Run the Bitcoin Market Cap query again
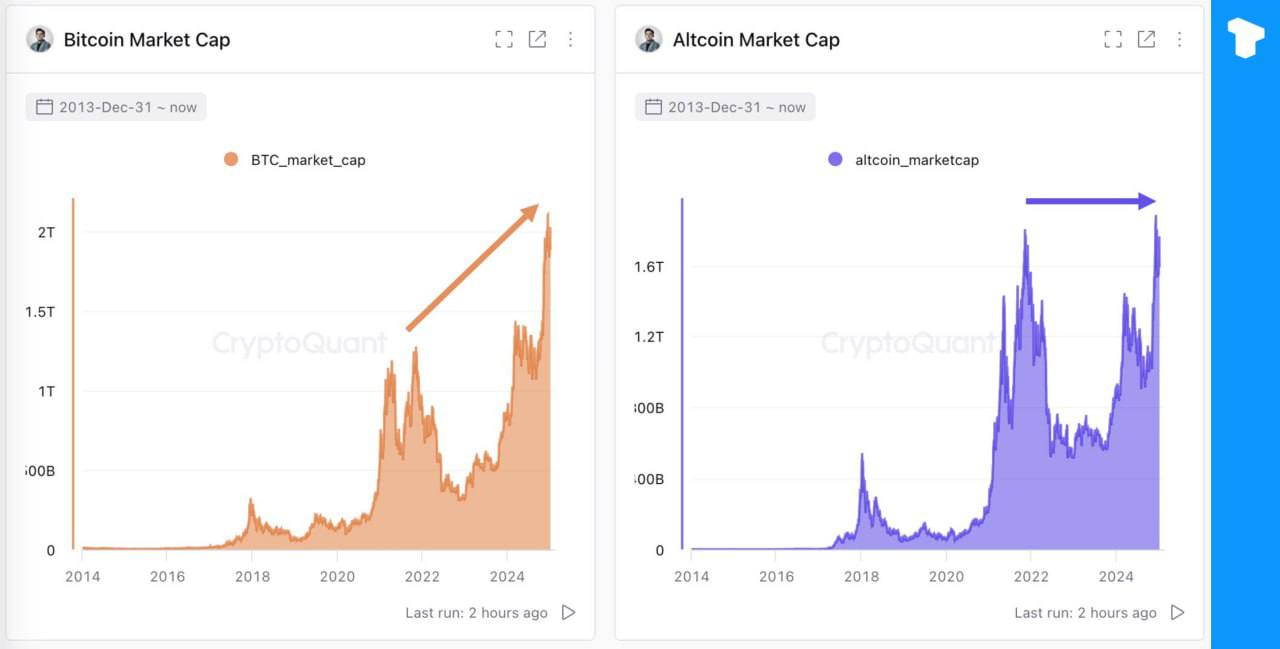 pos(568,612)
